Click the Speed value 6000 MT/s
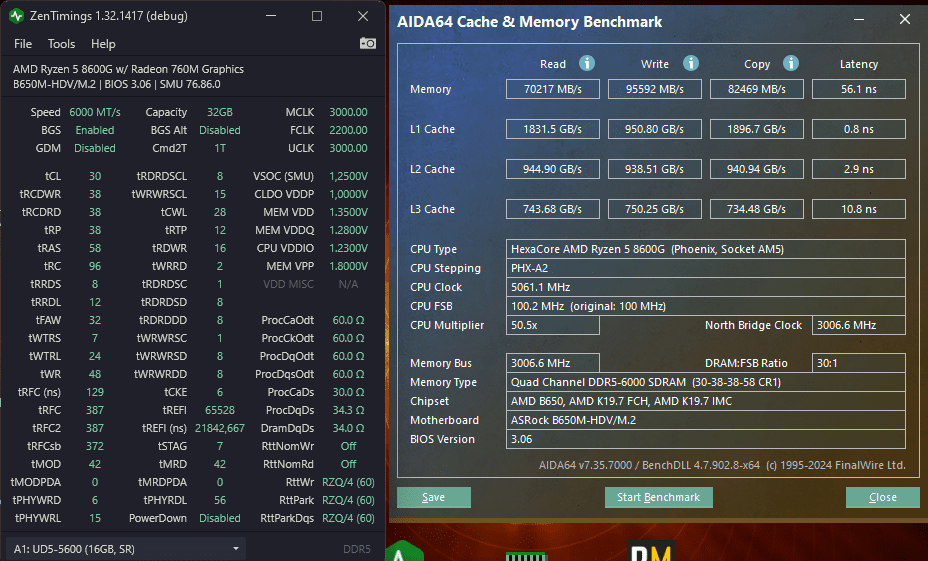 [x=95, y=112]
